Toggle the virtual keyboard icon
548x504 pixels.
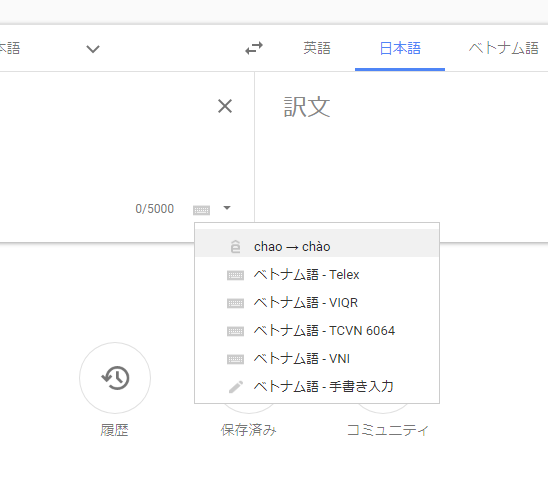click(201, 210)
